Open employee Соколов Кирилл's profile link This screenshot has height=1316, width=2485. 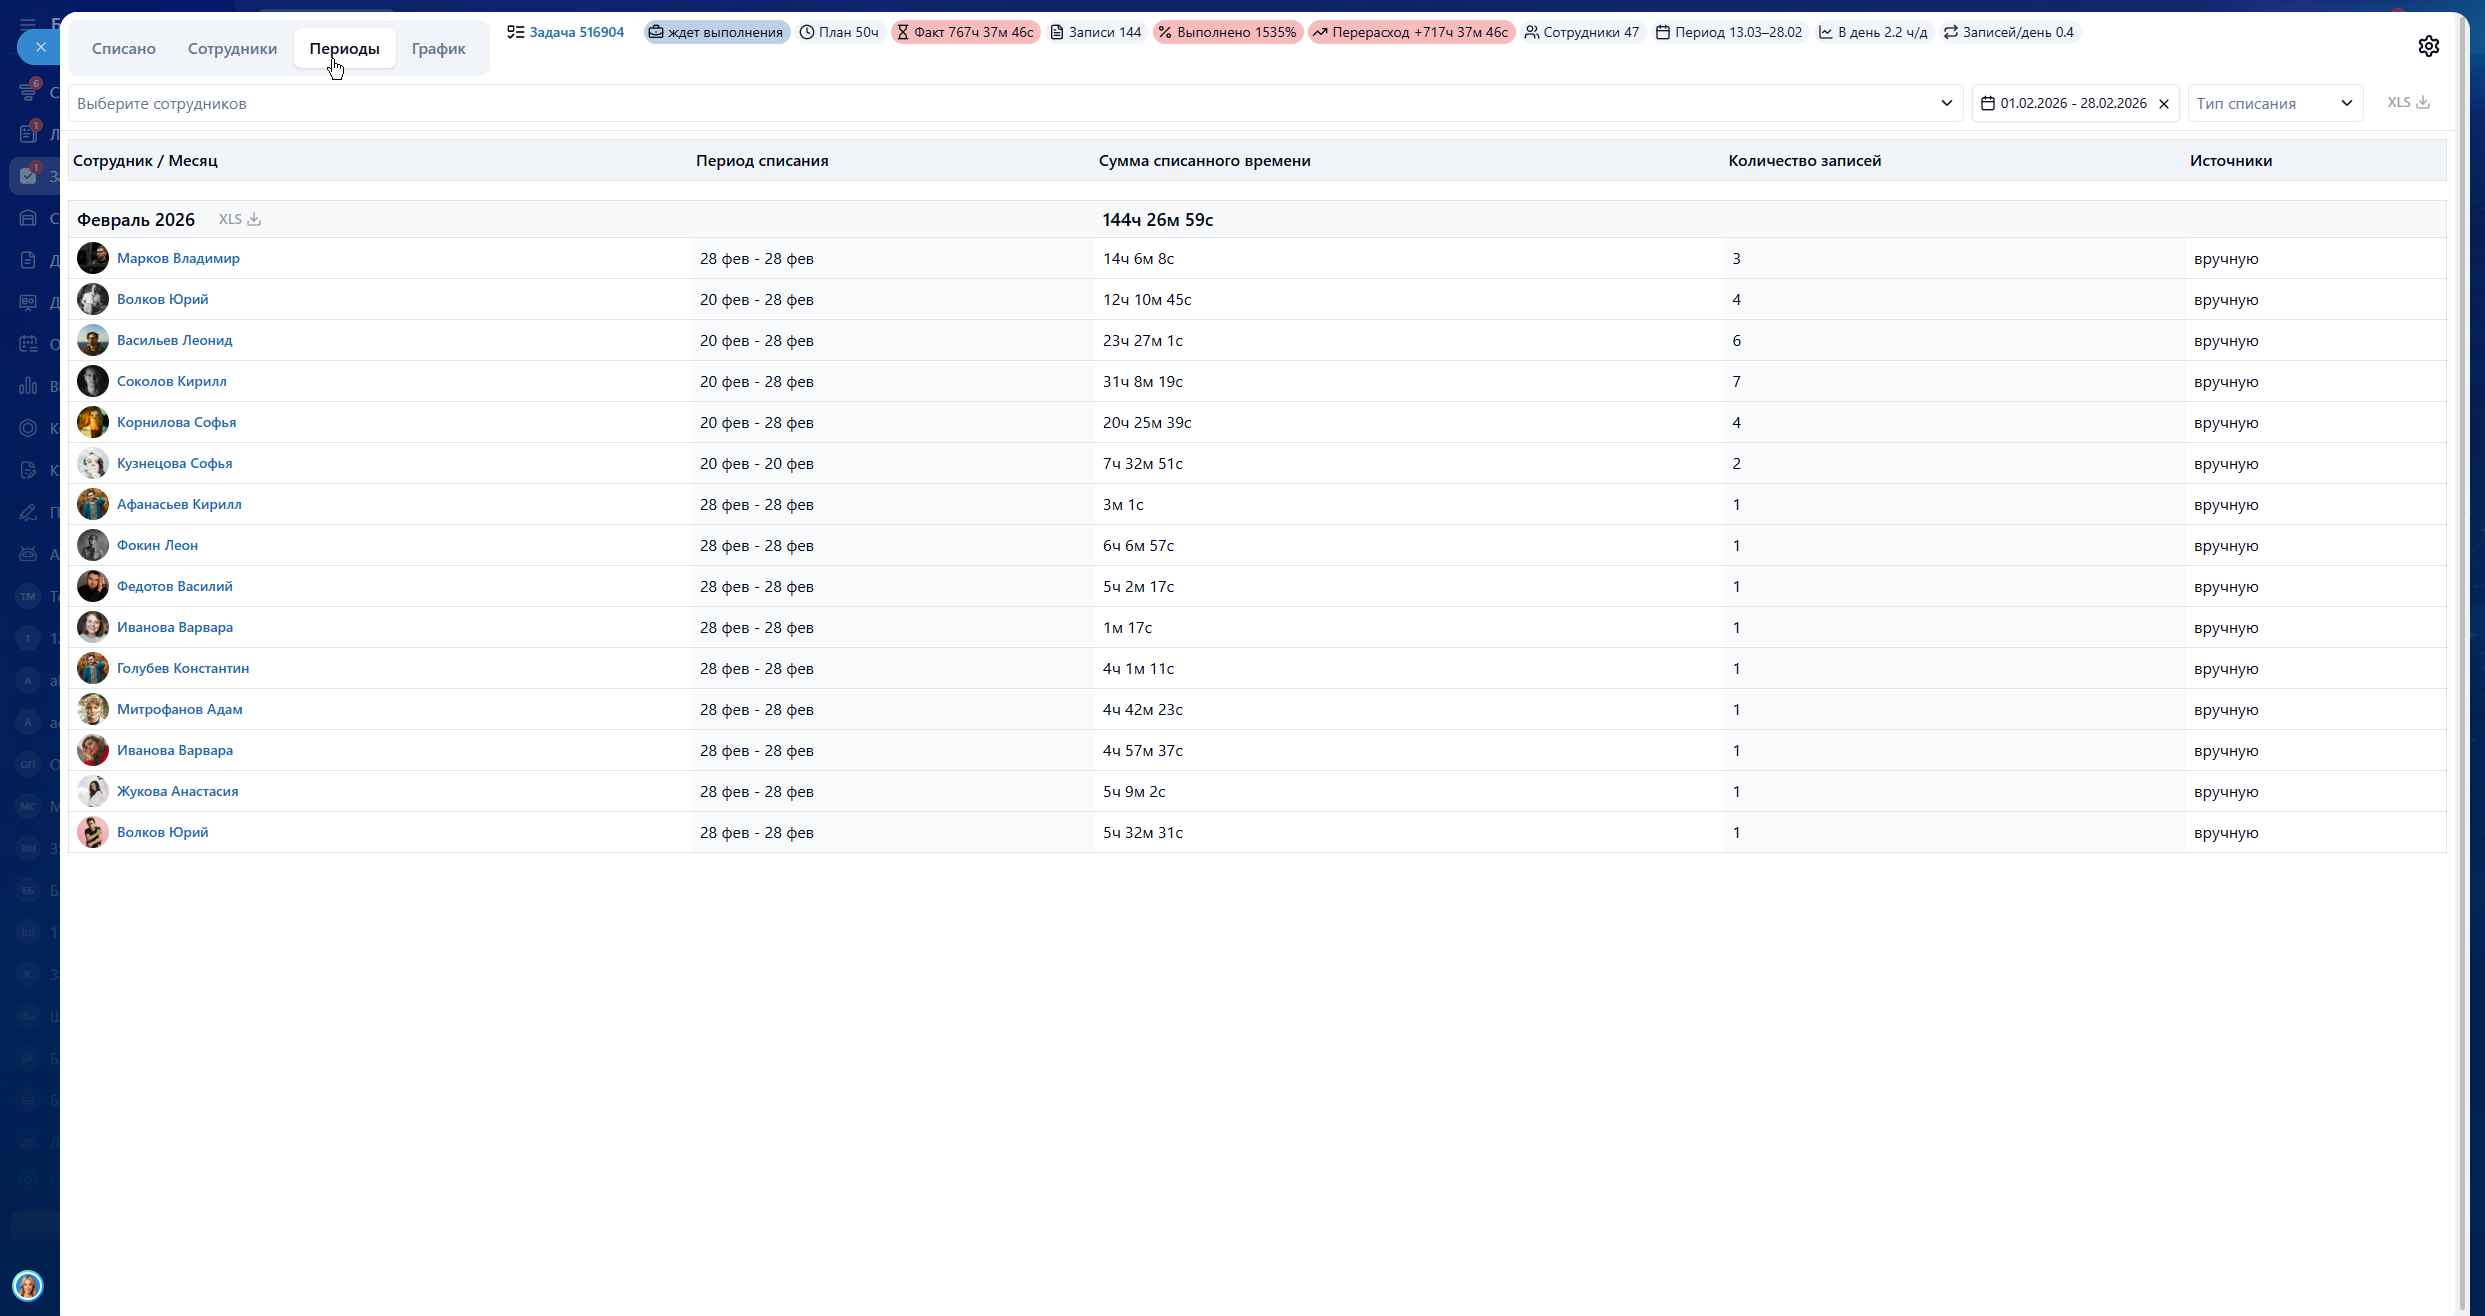[172, 381]
